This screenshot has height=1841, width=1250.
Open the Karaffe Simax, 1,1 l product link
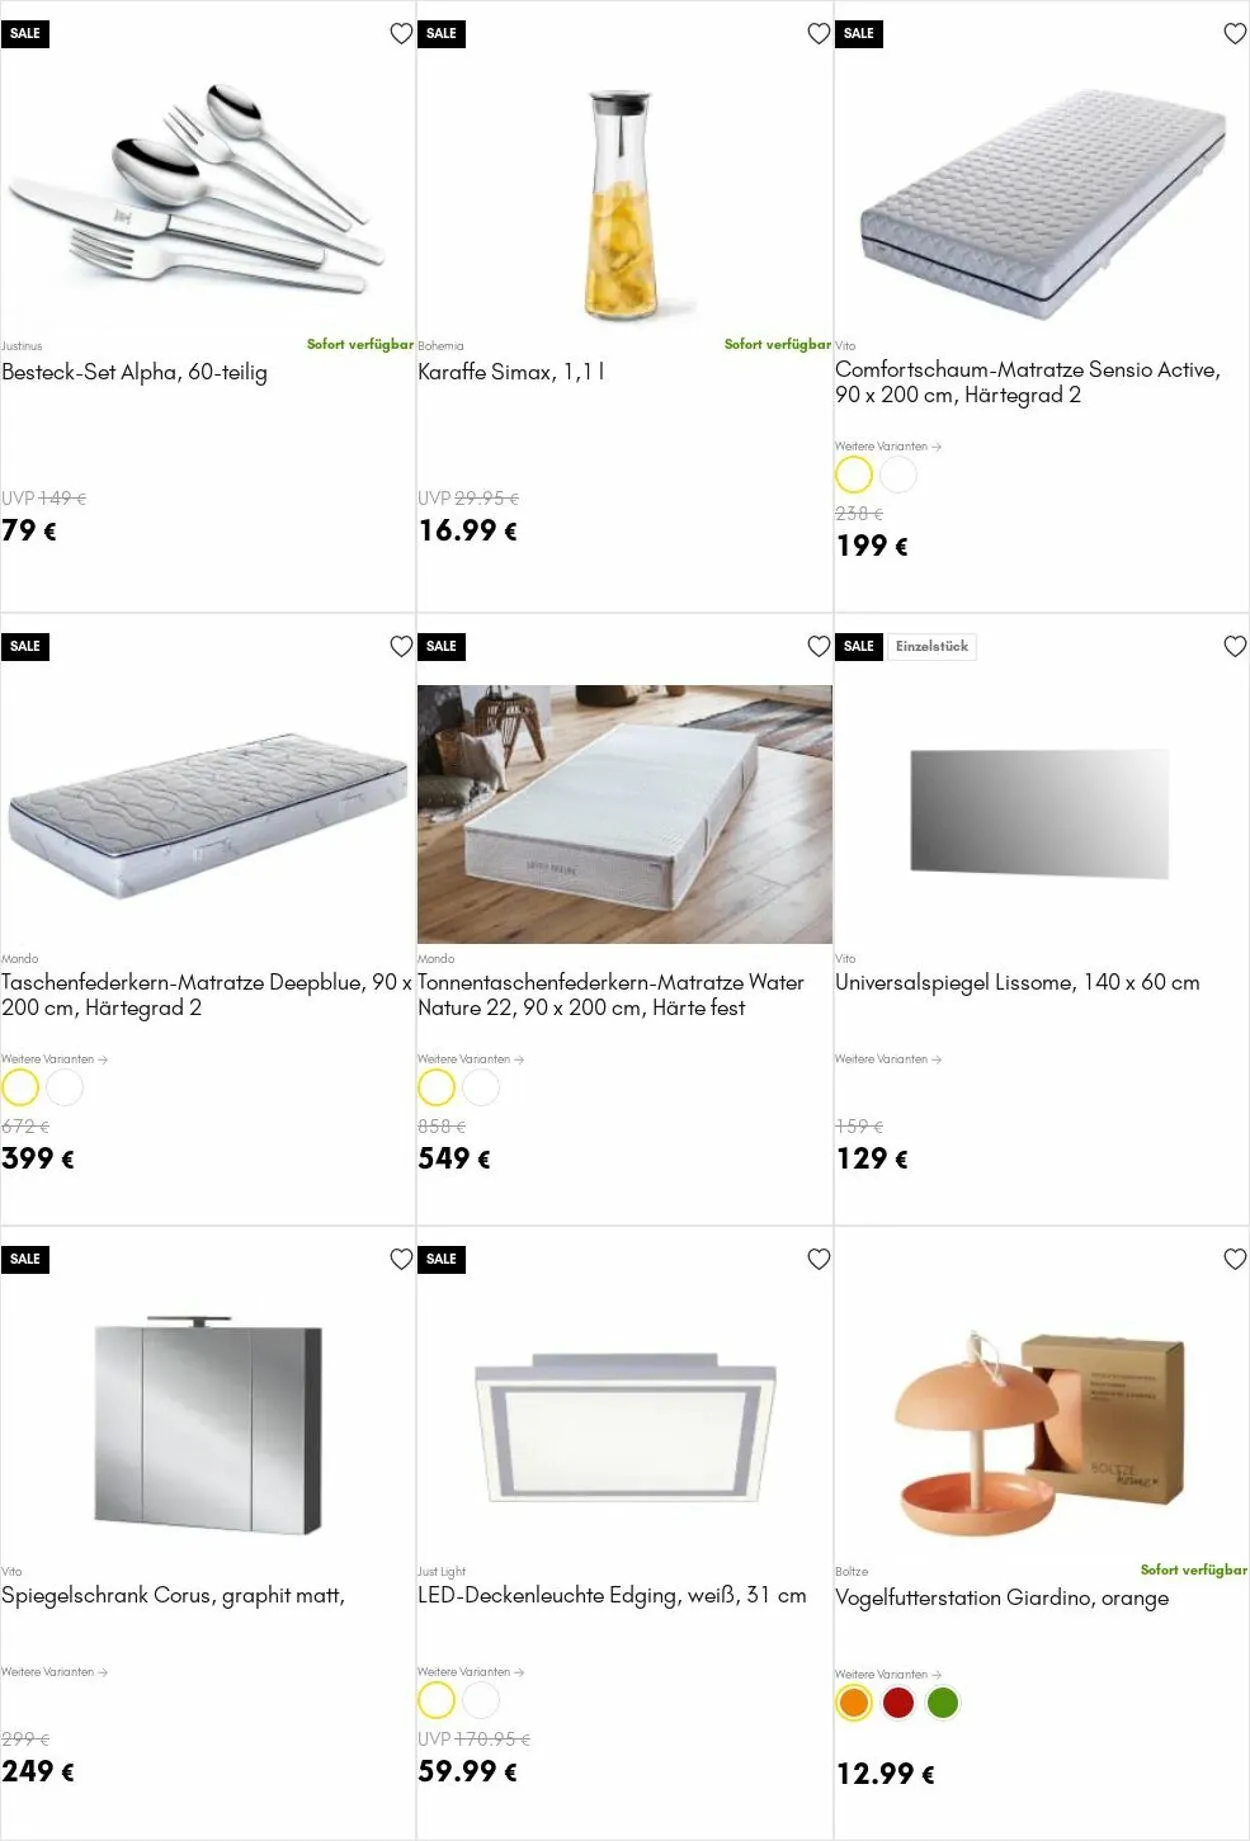tap(511, 372)
